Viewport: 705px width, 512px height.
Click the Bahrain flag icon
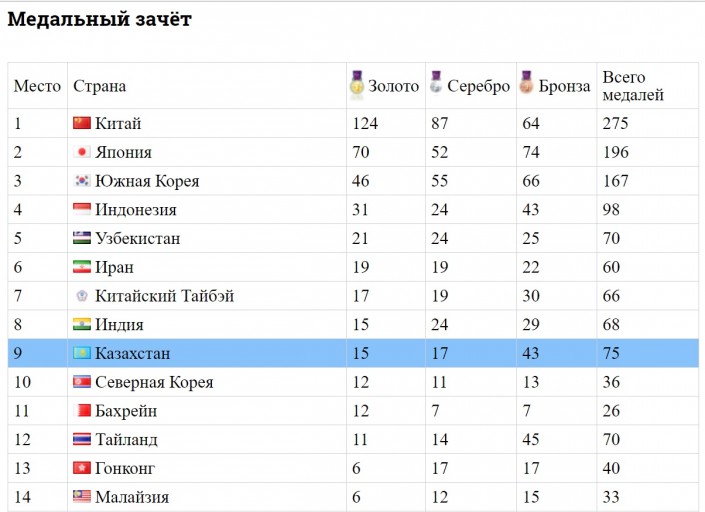(82, 411)
